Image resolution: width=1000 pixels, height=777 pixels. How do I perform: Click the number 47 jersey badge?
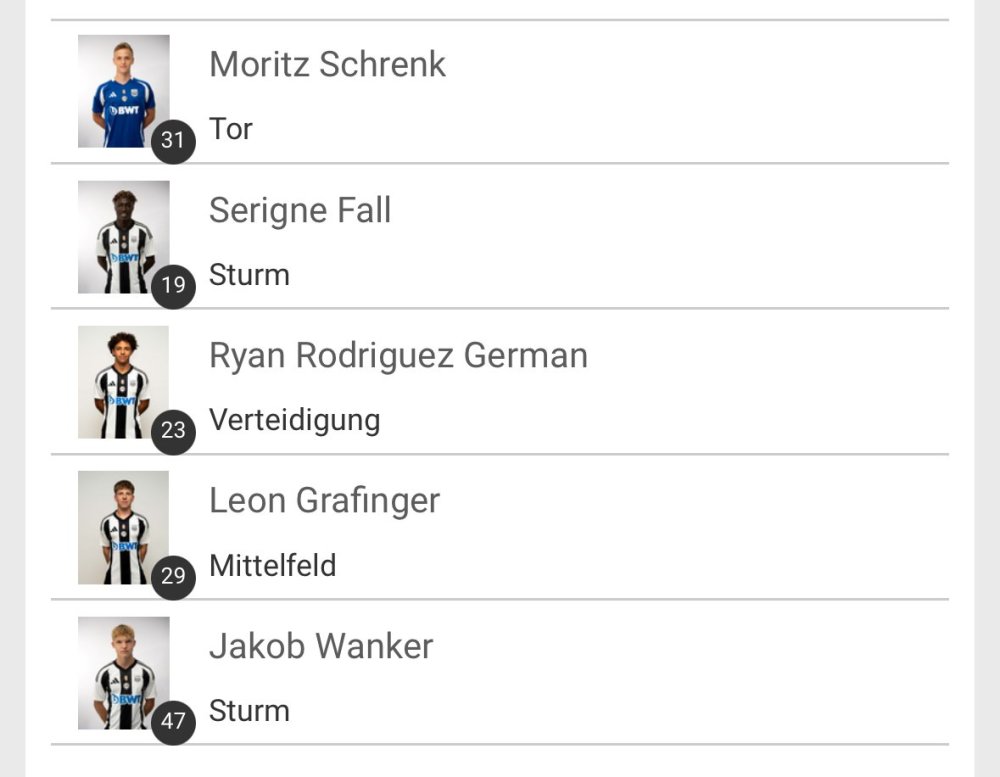173,721
